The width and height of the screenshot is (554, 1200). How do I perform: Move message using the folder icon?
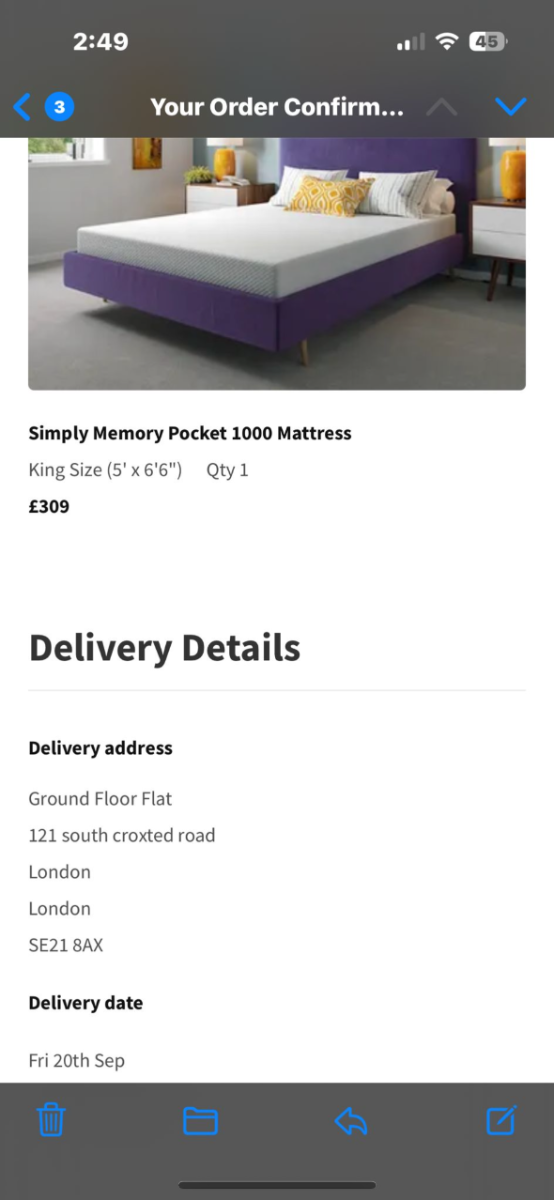tap(200, 1120)
